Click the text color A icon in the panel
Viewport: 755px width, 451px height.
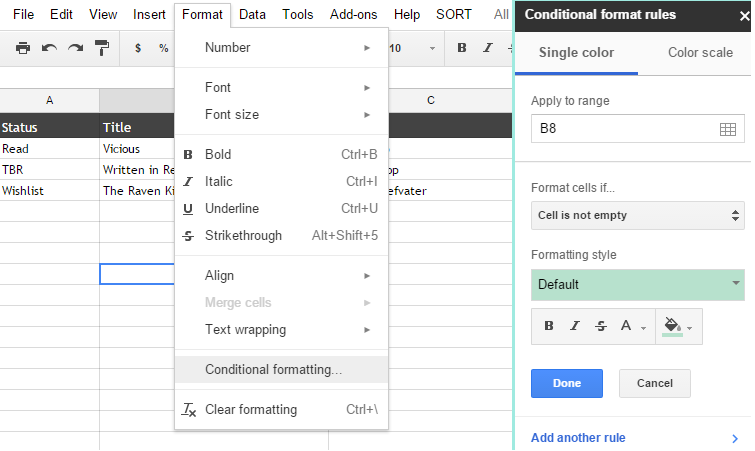point(626,325)
